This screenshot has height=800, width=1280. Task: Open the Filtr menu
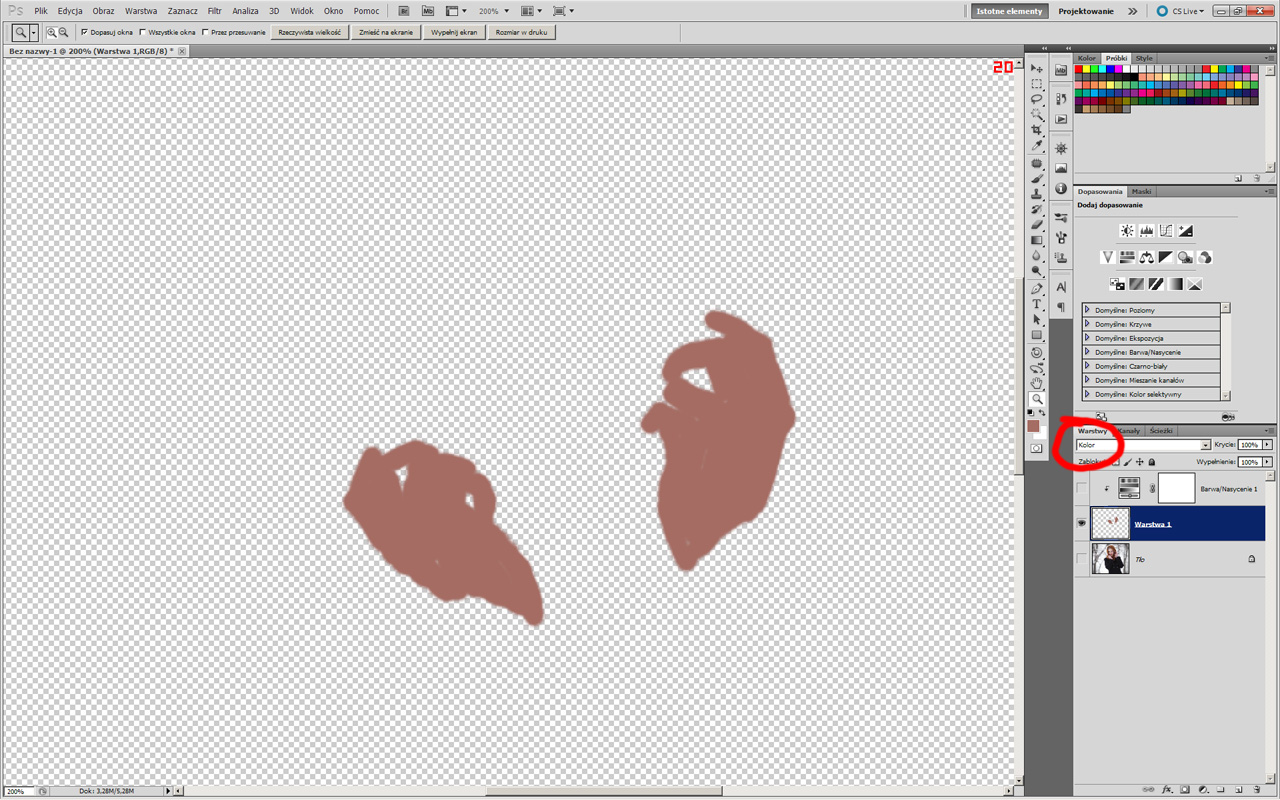coord(214,11)
